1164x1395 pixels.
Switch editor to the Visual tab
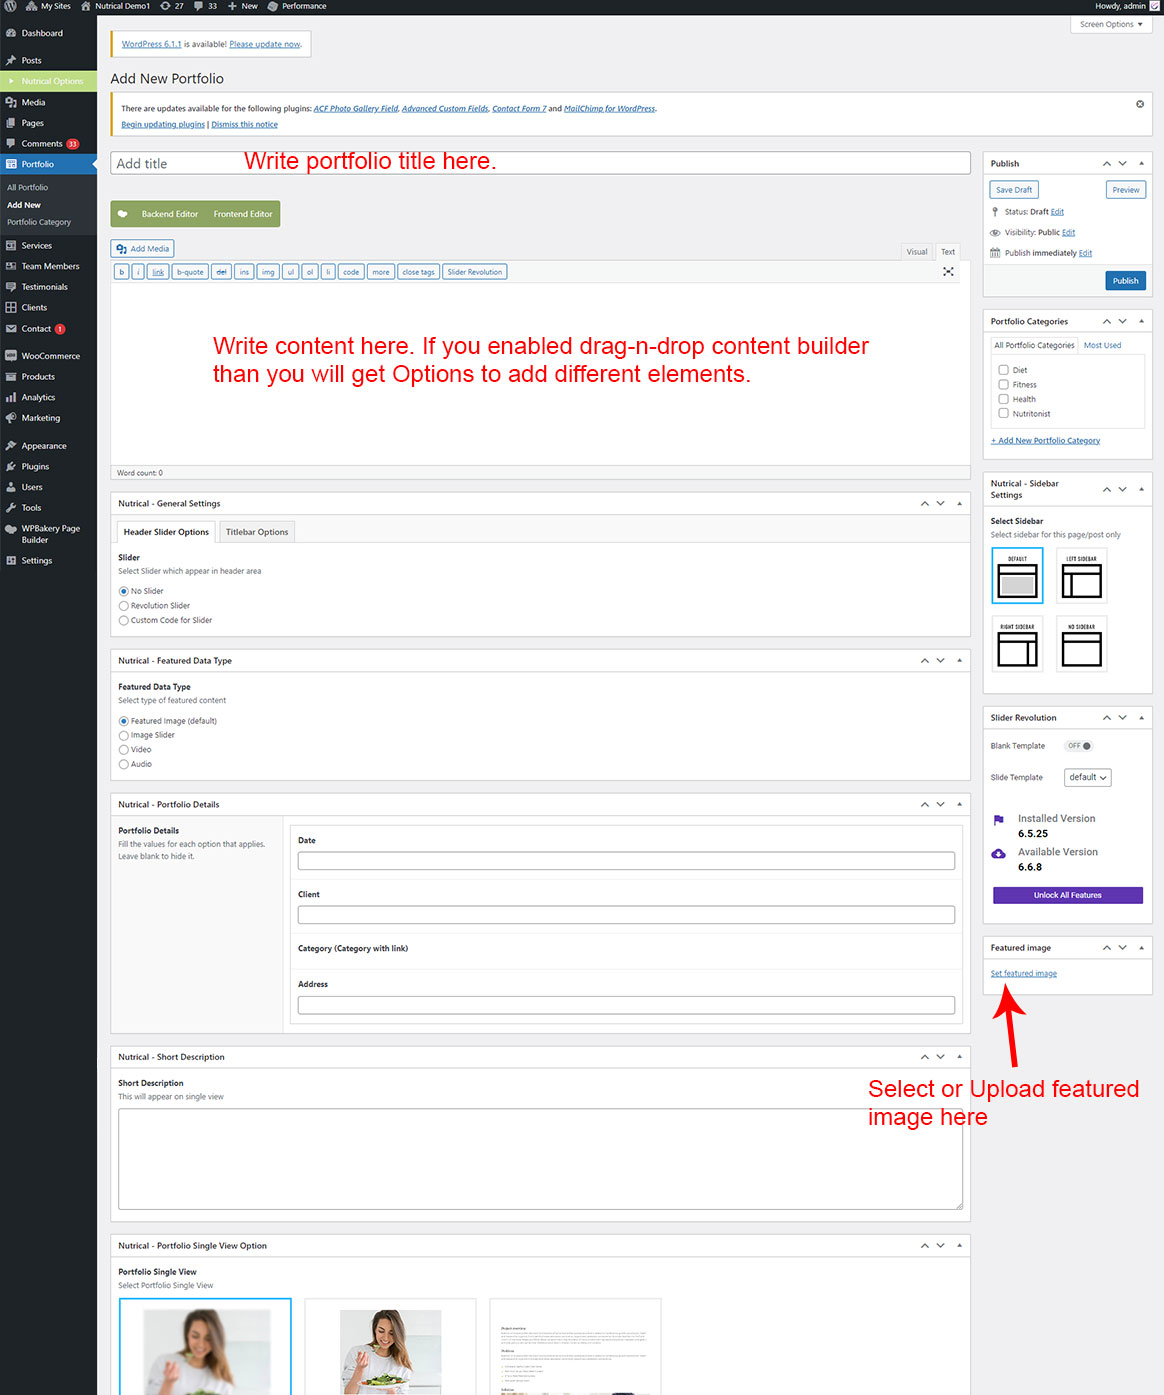pos(916,252)
